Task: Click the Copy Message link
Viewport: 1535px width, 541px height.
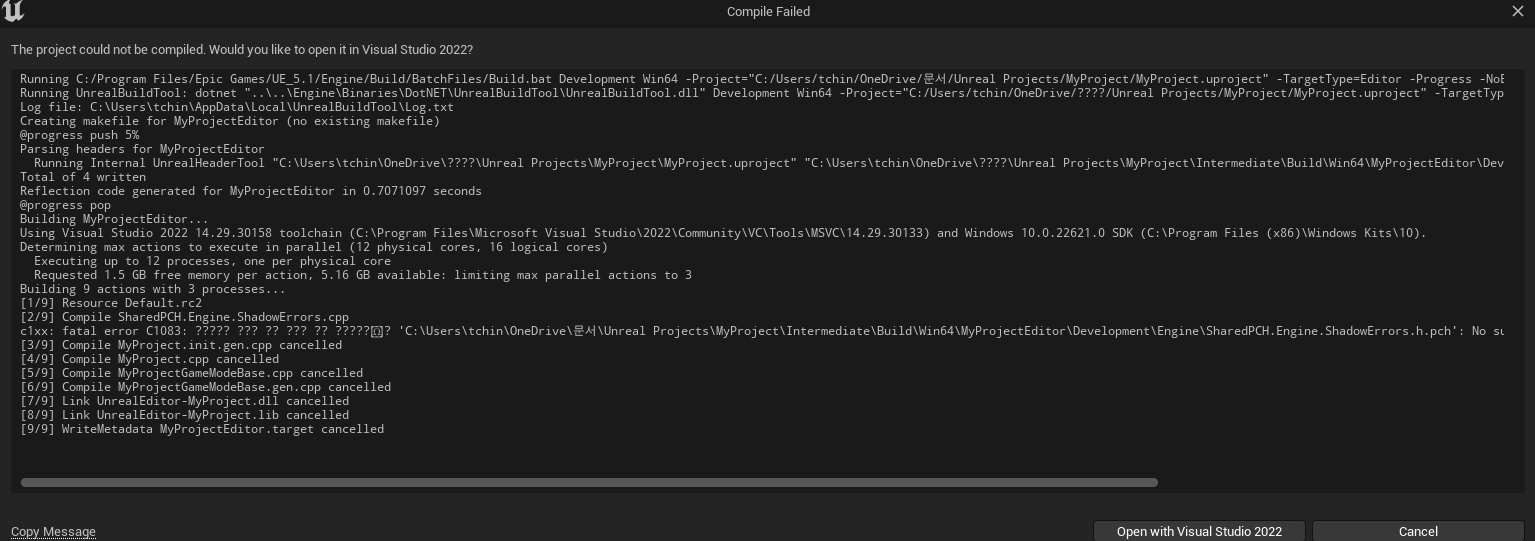Action: (x=53, y=532)
